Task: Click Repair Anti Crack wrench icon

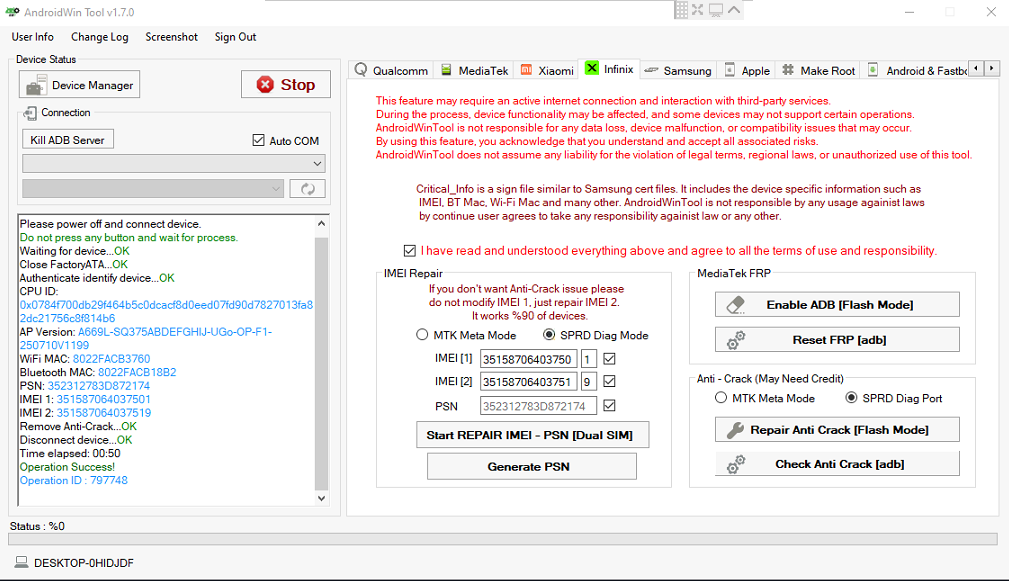Action: point(736,430)
